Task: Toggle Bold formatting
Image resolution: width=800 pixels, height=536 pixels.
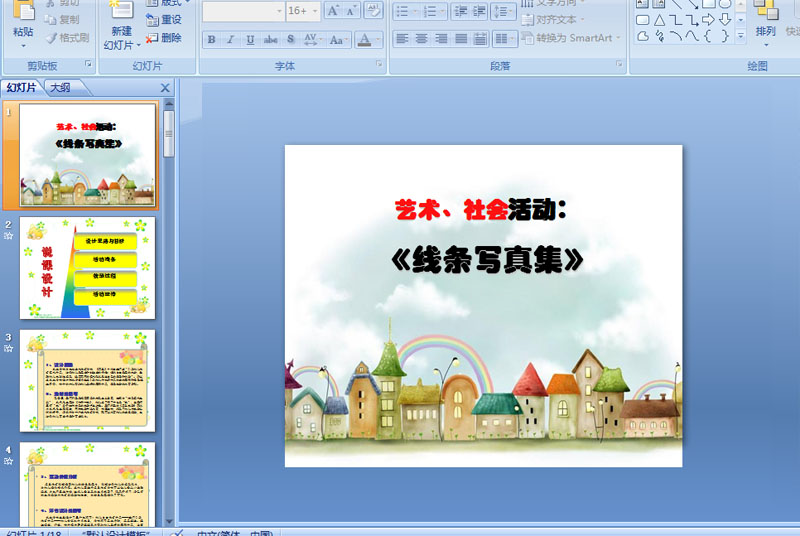Action: (211, 39)
